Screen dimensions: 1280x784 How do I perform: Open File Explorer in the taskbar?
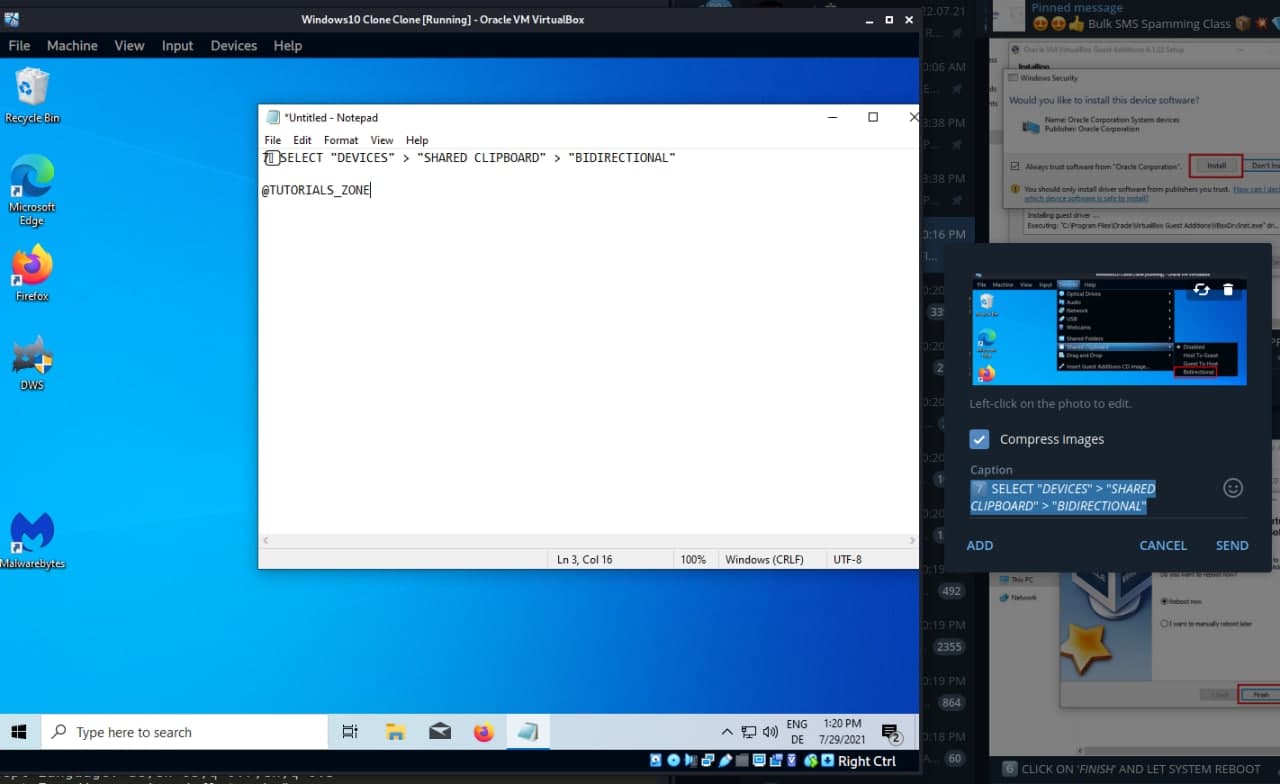(395, 732)
